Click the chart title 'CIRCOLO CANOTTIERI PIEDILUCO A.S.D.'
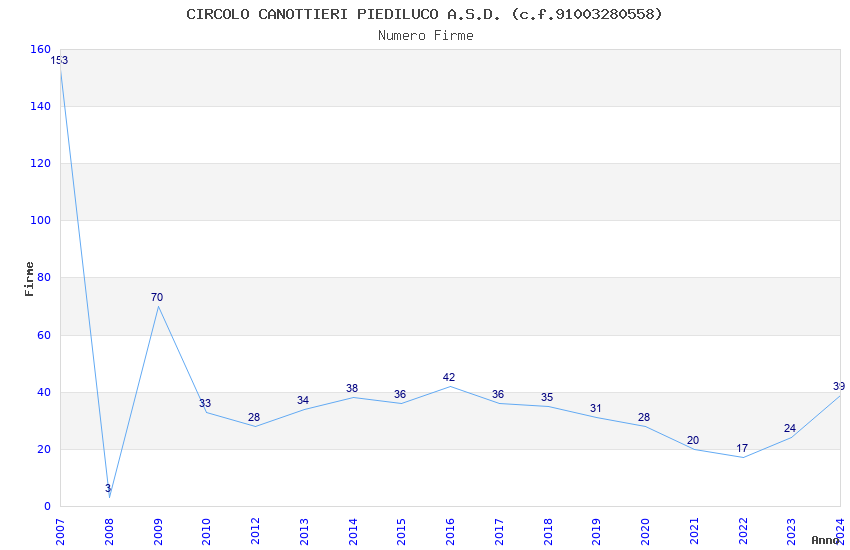The height and width of the screenshot is (550, 850). pos(343,14)
